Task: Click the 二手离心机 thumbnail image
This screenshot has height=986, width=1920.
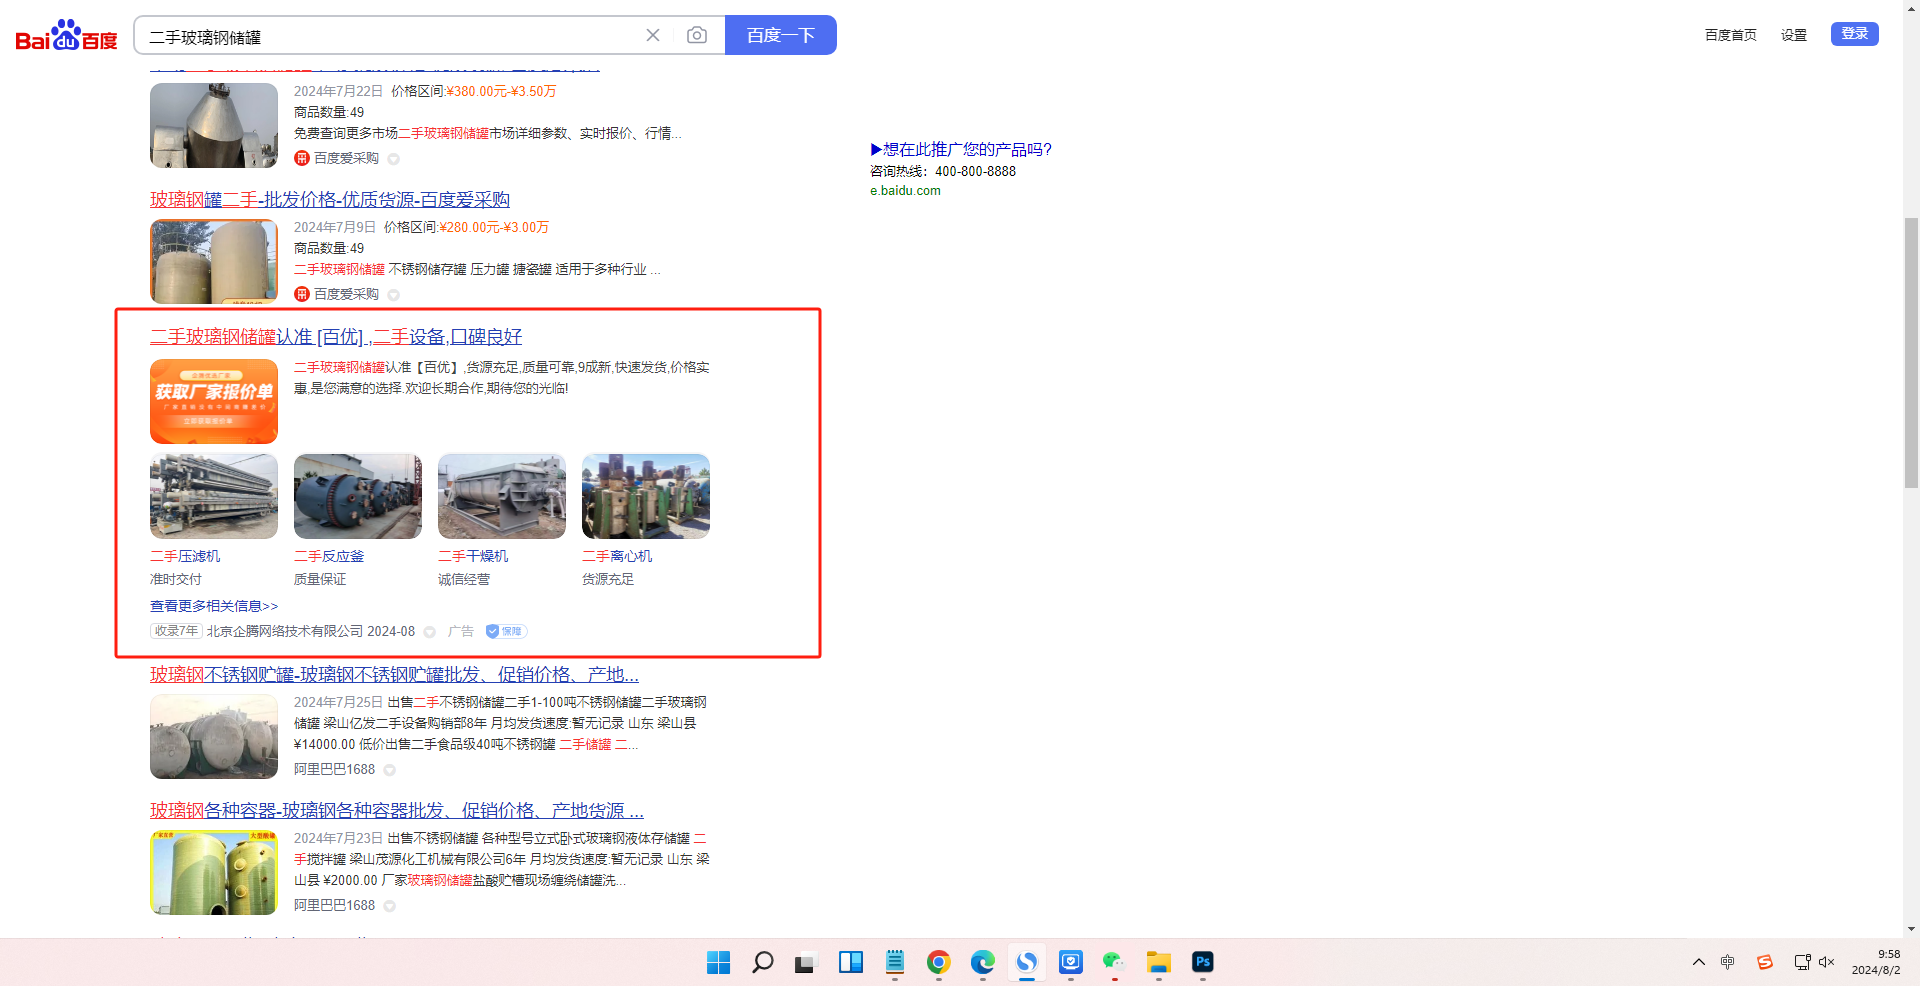Action: (x=645, y=497)
